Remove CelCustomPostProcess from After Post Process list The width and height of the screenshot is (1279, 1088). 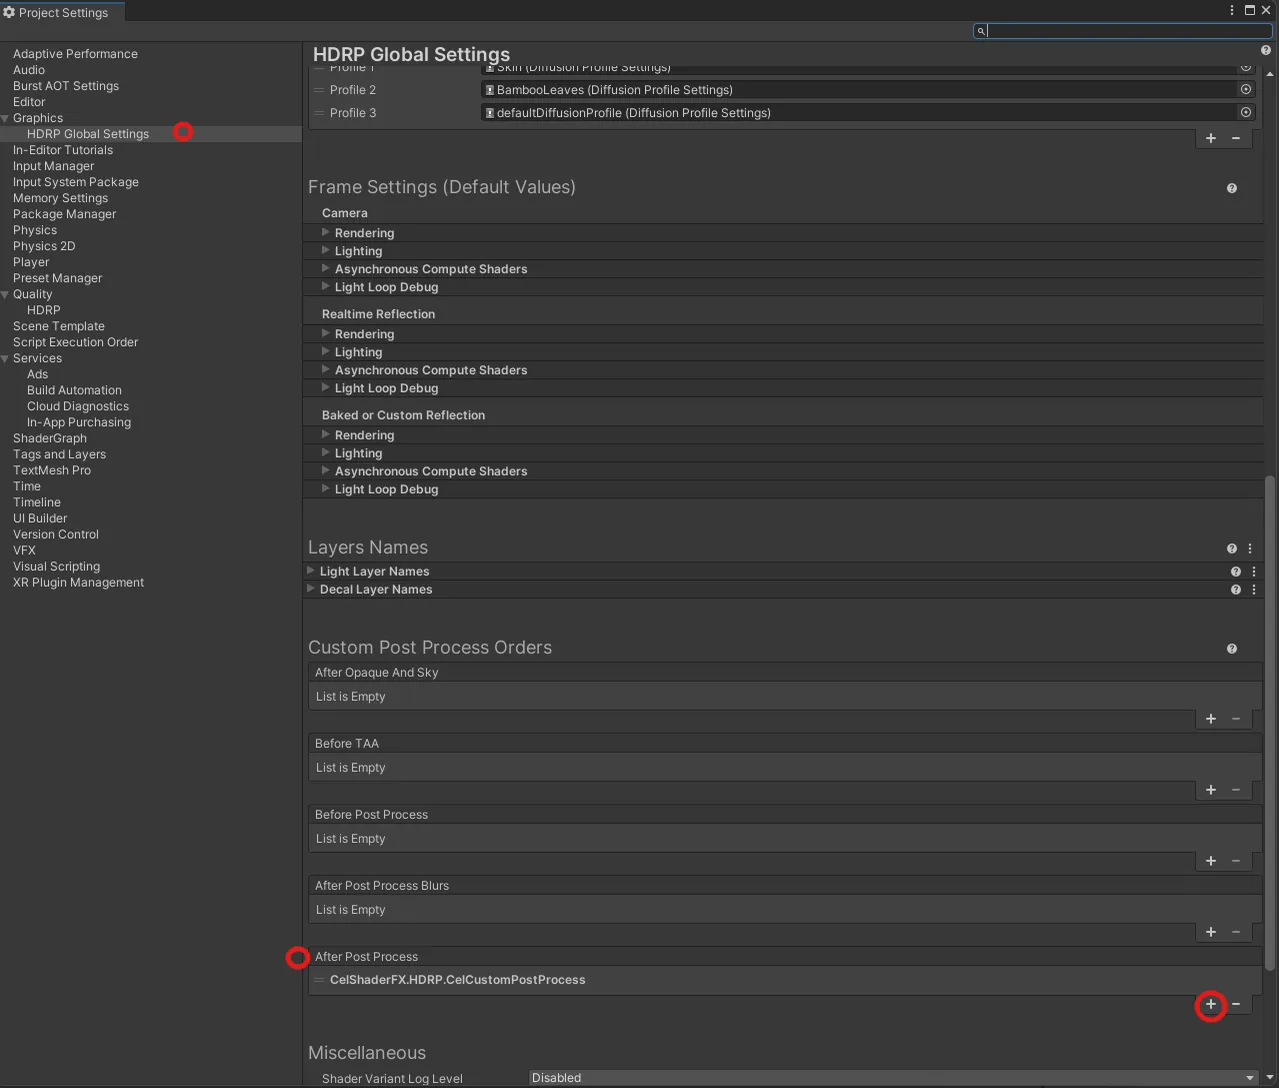(1236, 1004)
